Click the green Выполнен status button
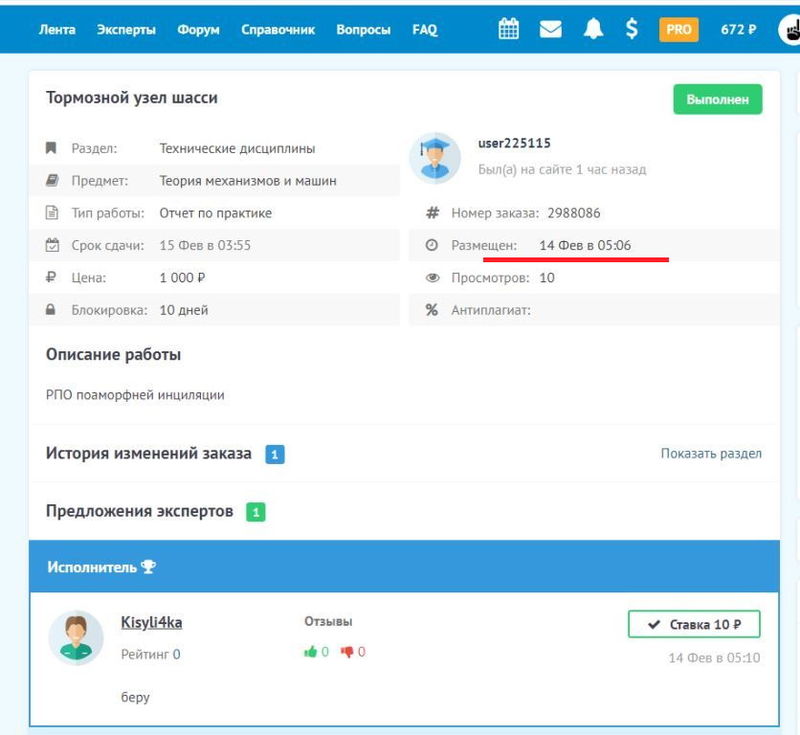 717,100
